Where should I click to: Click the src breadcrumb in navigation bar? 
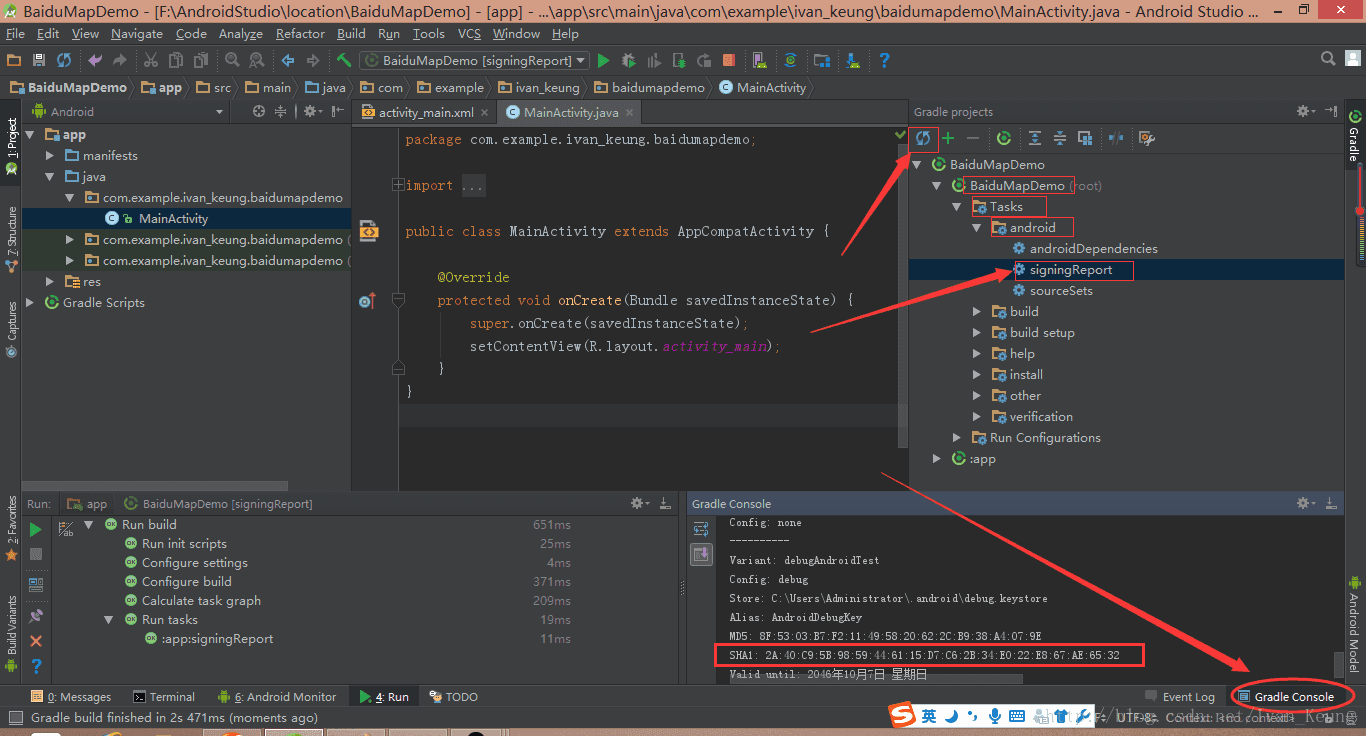(214, 88)
